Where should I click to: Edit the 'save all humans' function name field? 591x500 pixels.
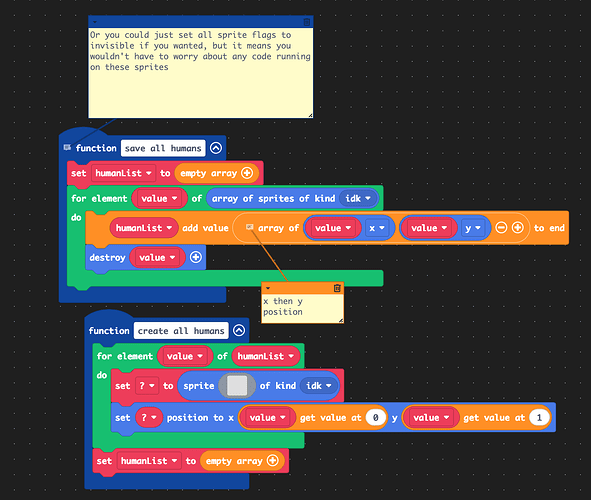coord(163,148)
